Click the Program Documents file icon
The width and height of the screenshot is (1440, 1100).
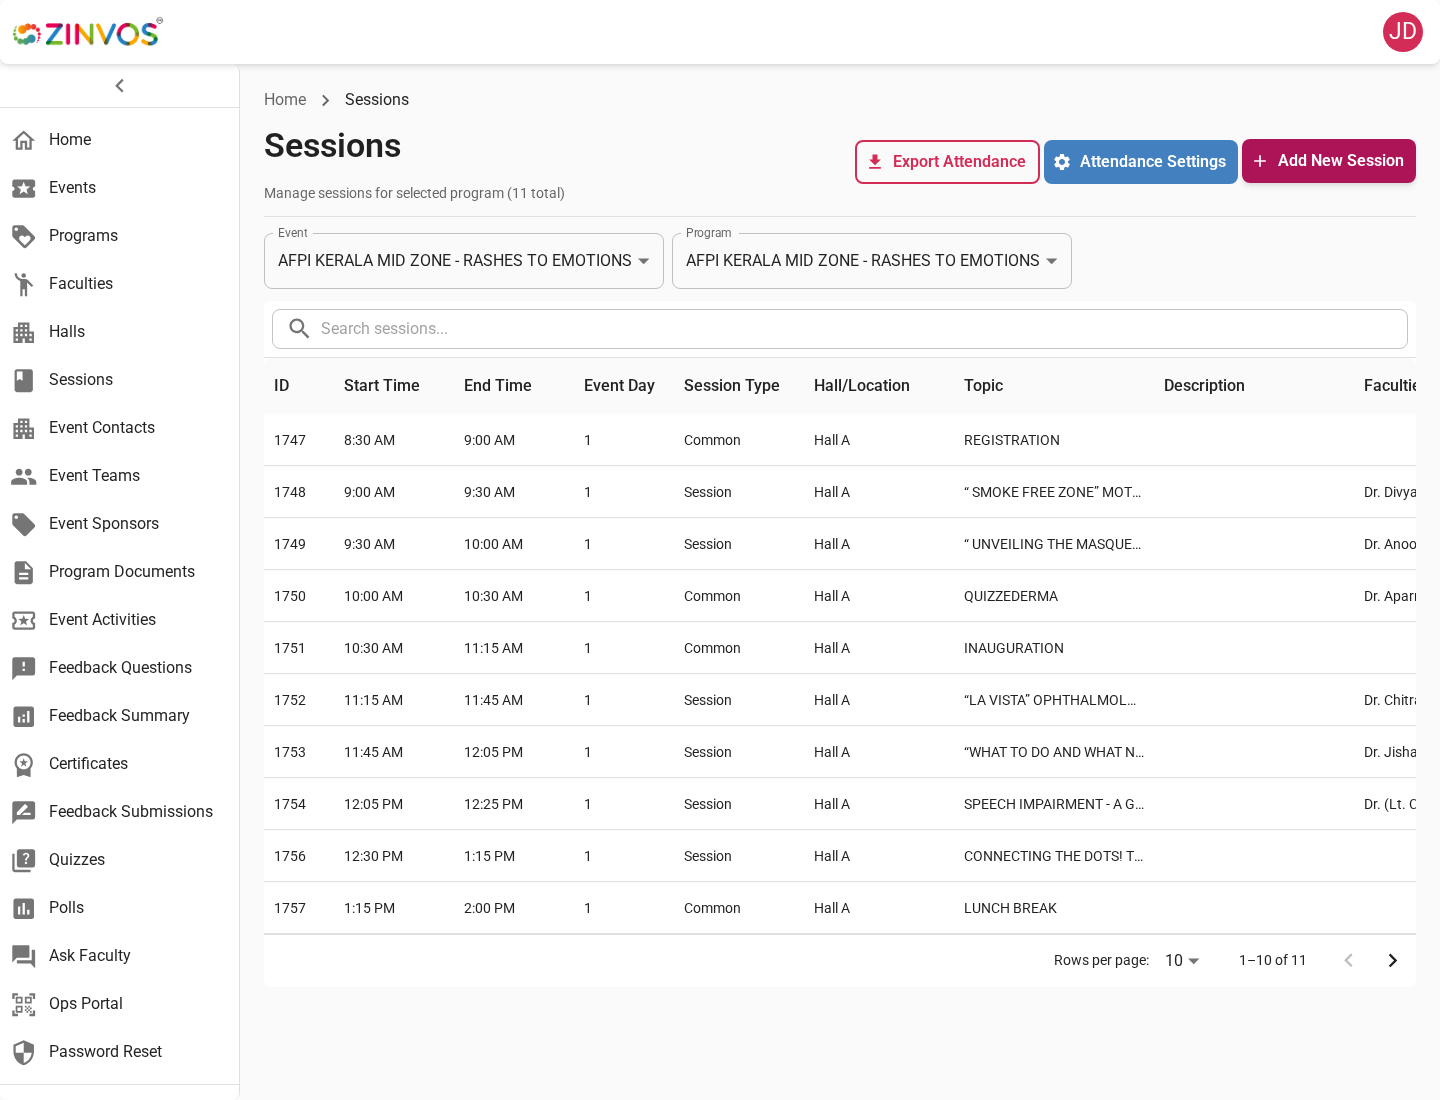pos(24,572)
